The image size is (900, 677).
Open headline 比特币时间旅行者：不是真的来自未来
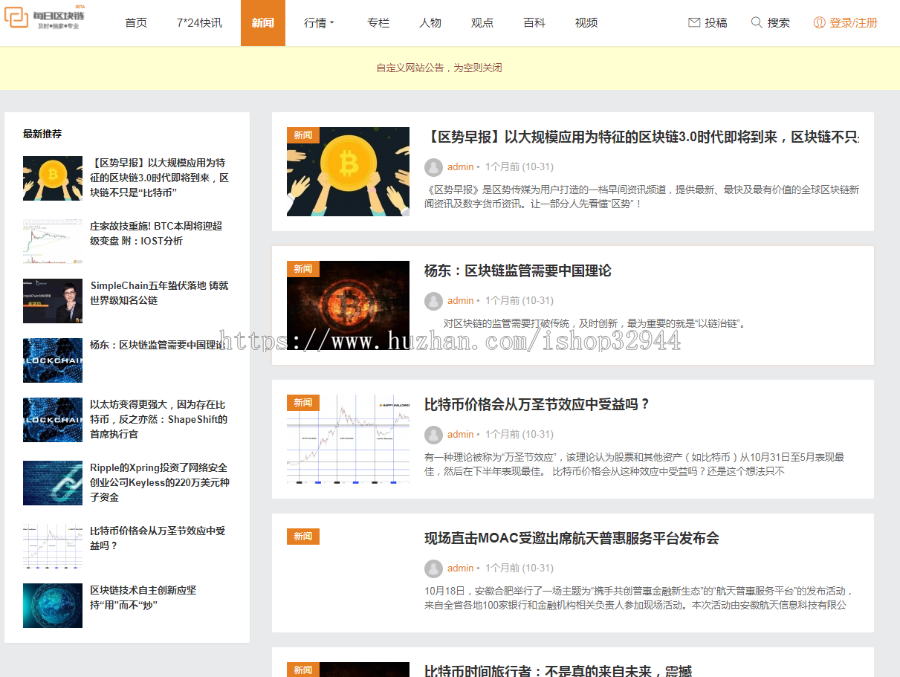click(x=558, y=671)
